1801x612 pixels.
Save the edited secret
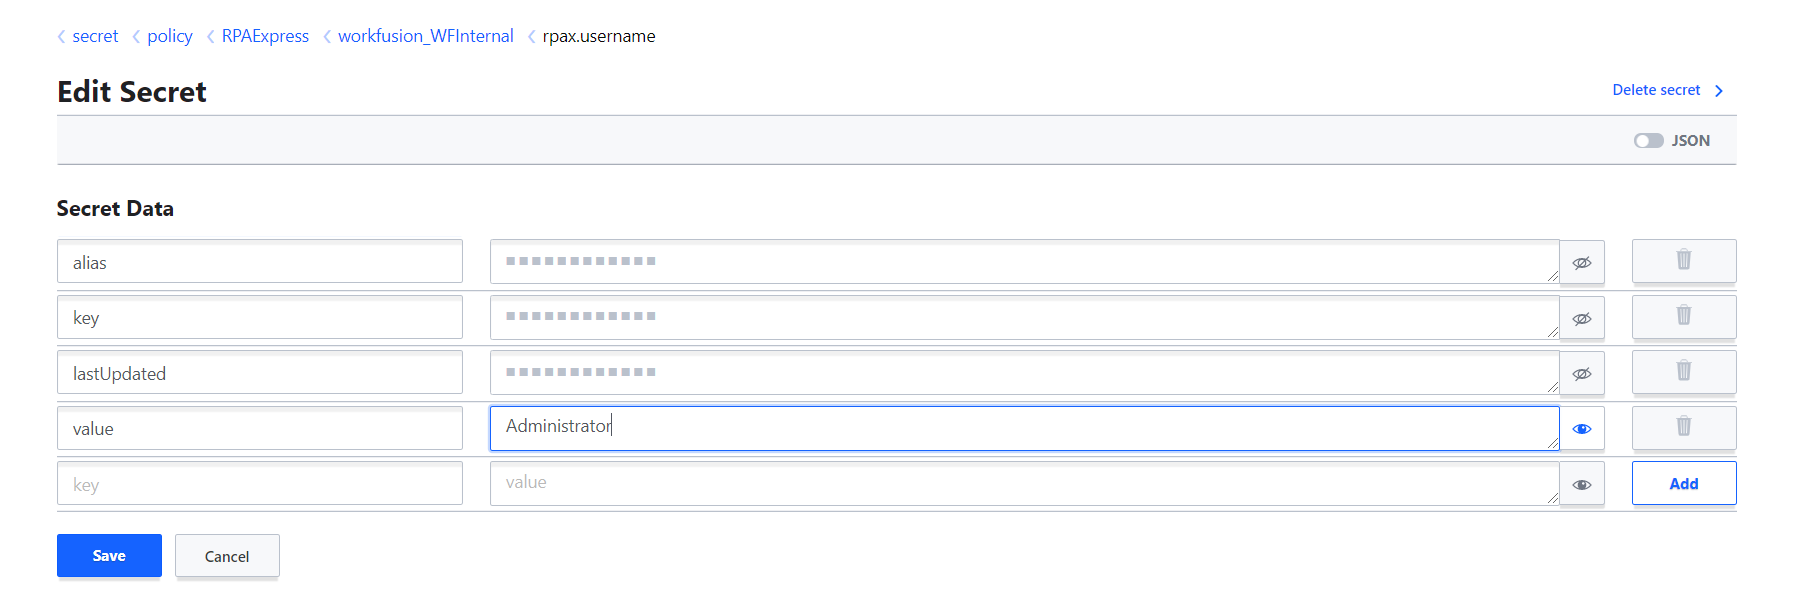point(109,556)
